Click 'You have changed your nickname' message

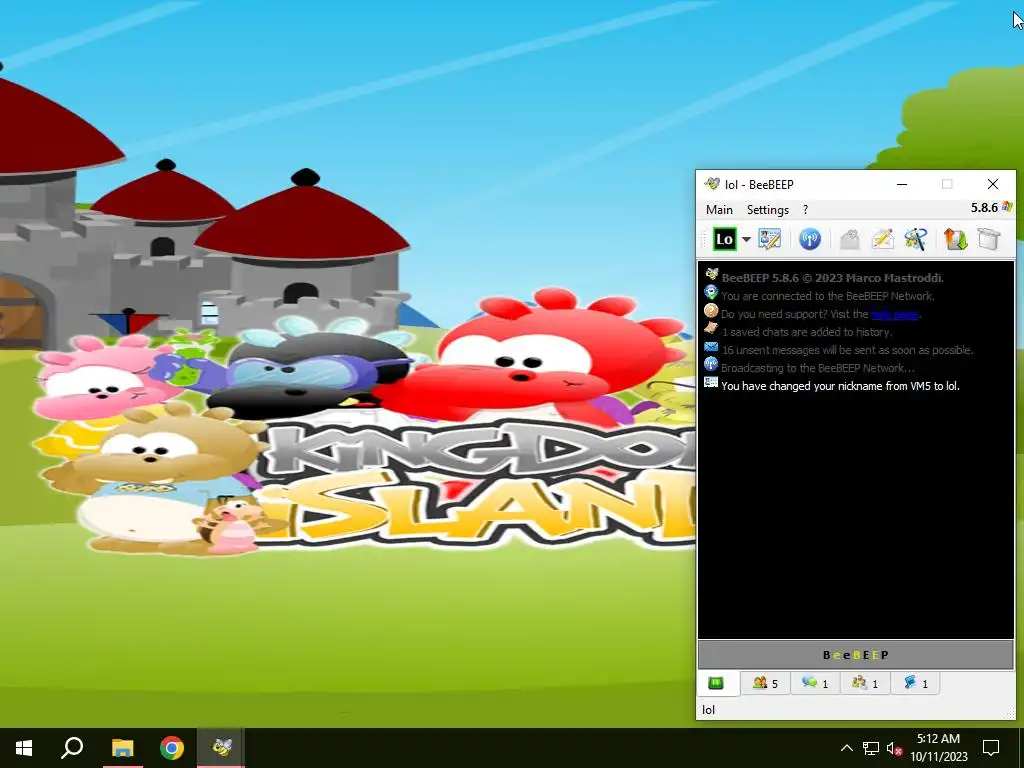click(840, 386)
